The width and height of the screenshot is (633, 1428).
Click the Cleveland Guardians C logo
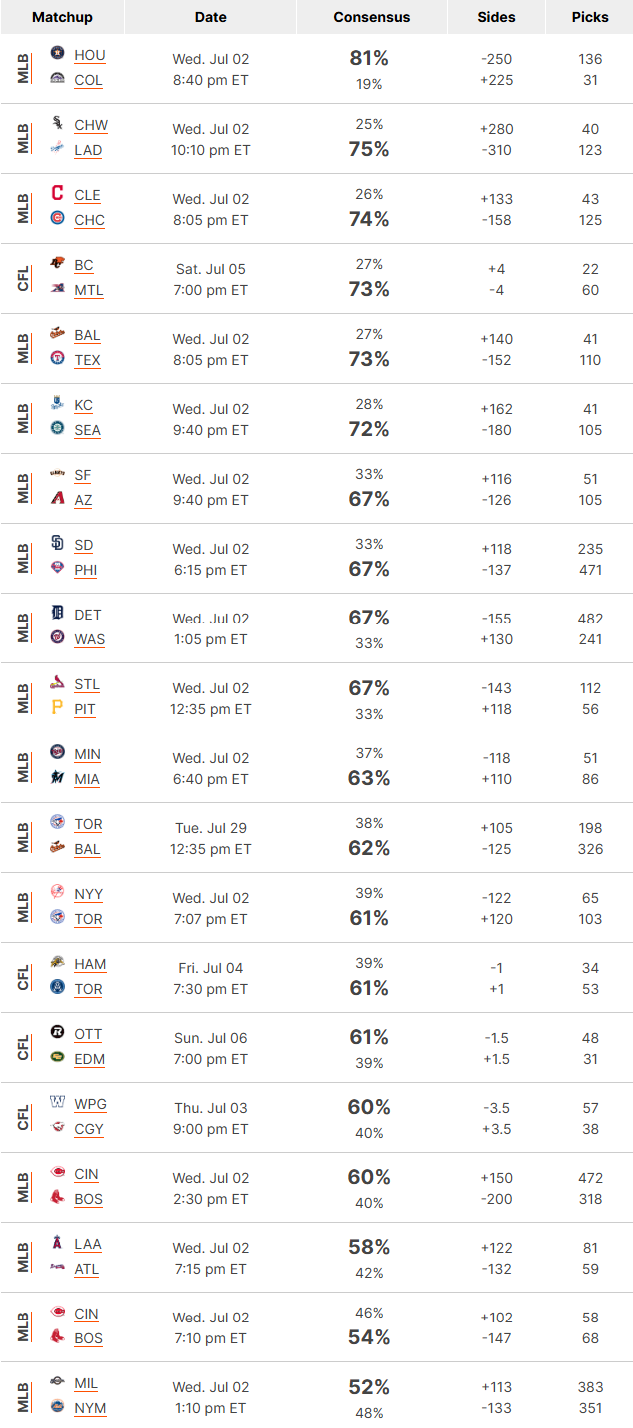(x=57, y=194)
